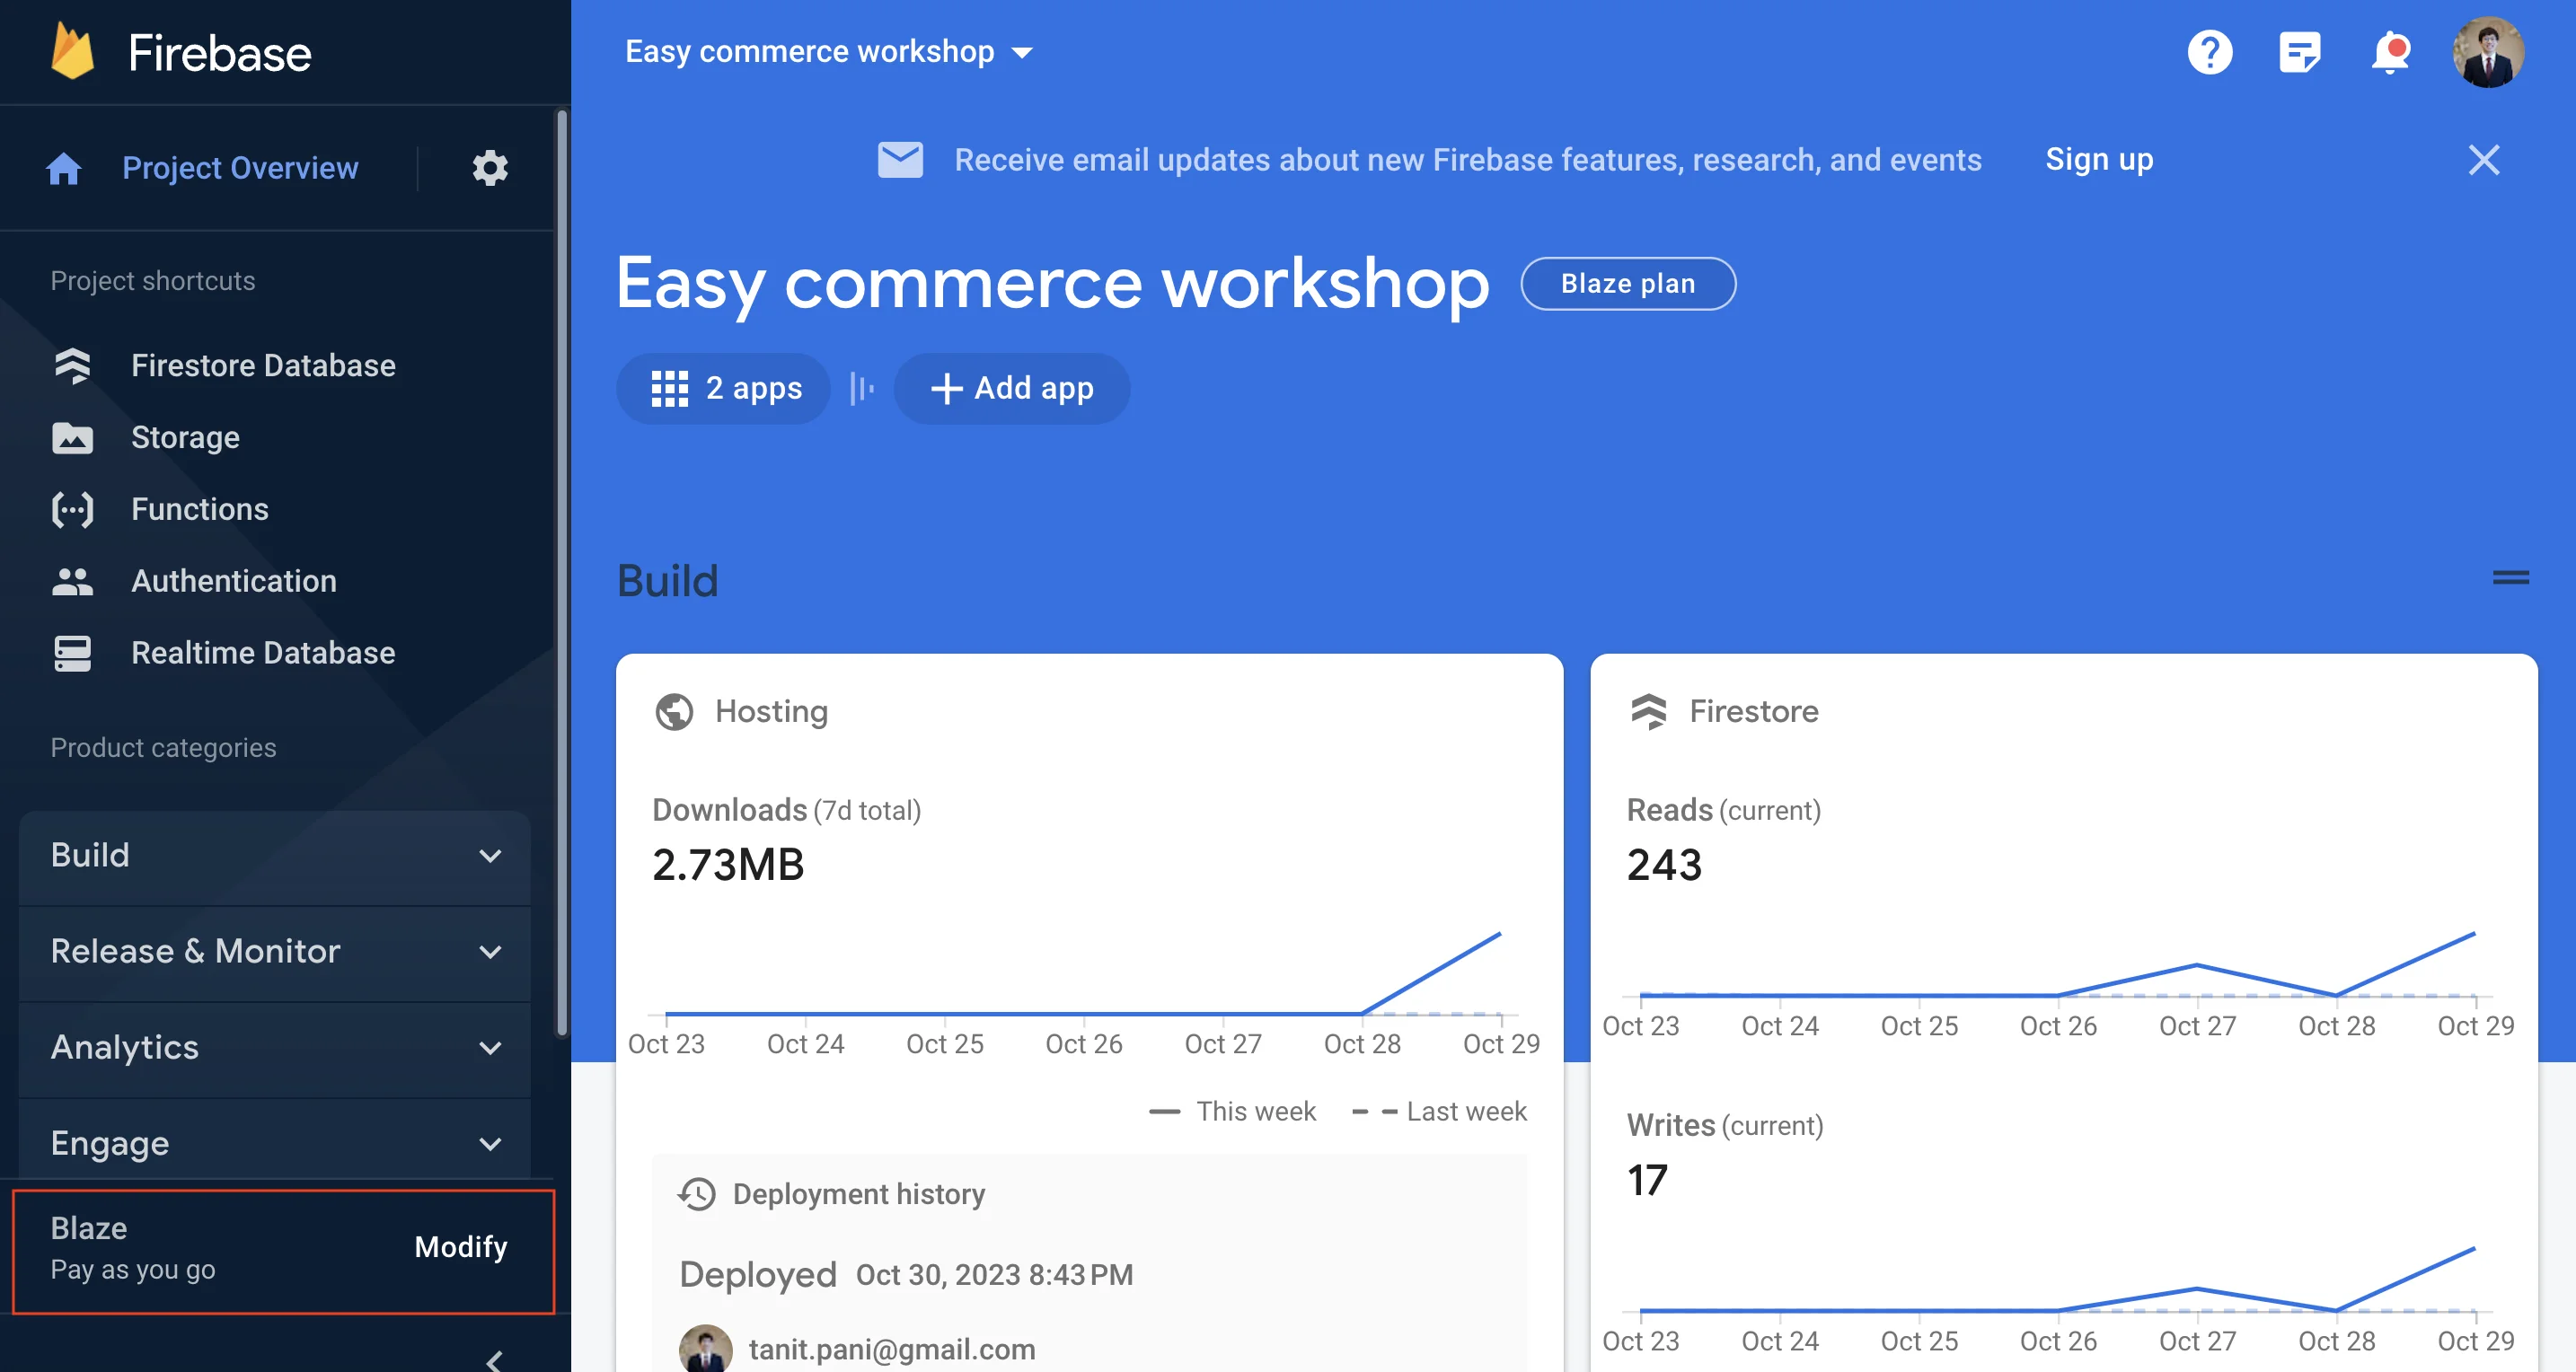Expand the Release & Monitor category
This screenshot has height=1372, width=2576.
tap(274, 951)
